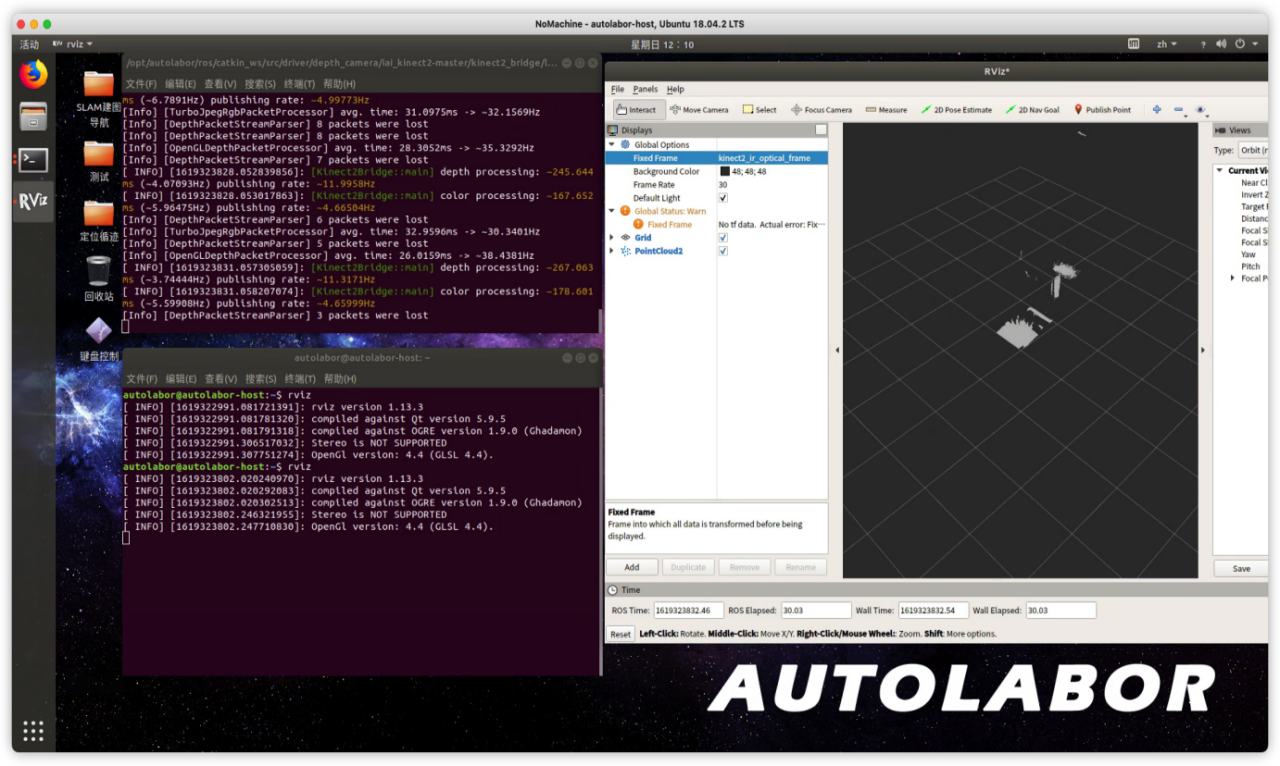Toggle the PointCloud2 display checkbox
1280x766 pixels.
click(723, 251)
